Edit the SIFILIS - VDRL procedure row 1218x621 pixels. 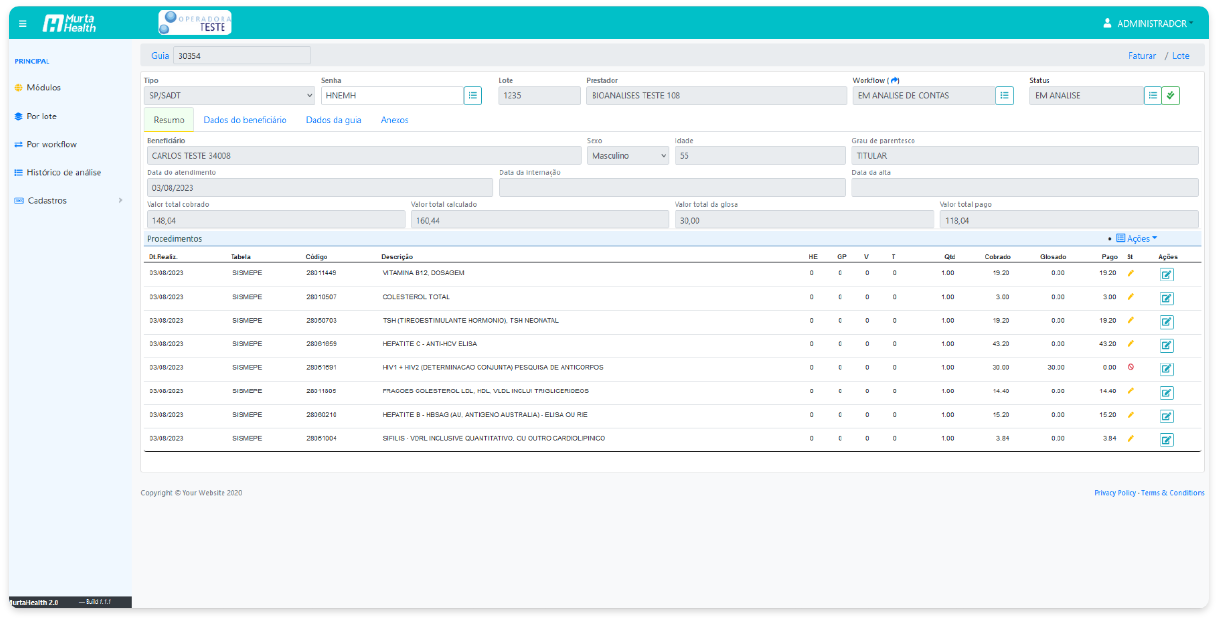[x=1166, y=439]
